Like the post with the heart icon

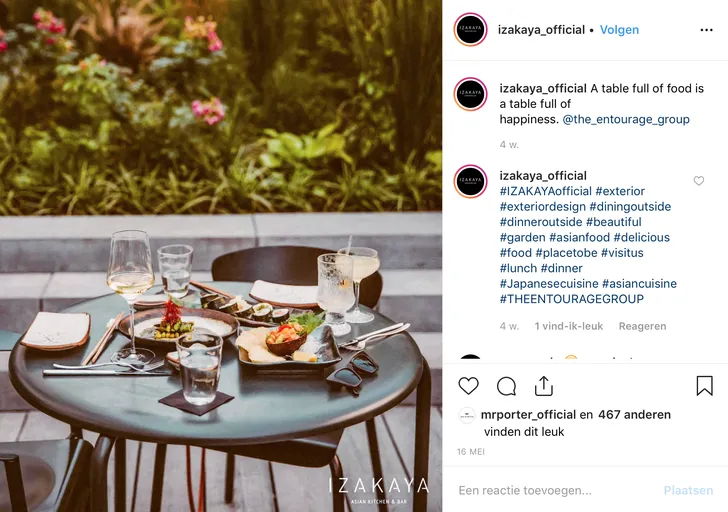pyautogui.click(x=468, y=386)
